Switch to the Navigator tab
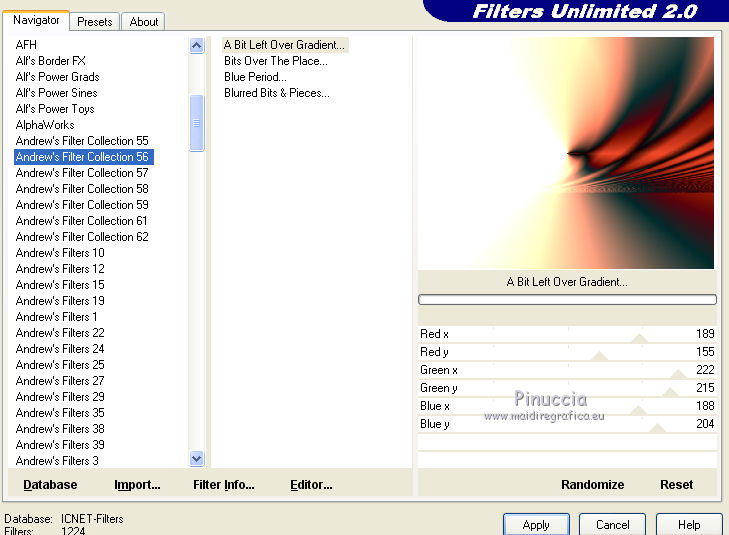 36,20
